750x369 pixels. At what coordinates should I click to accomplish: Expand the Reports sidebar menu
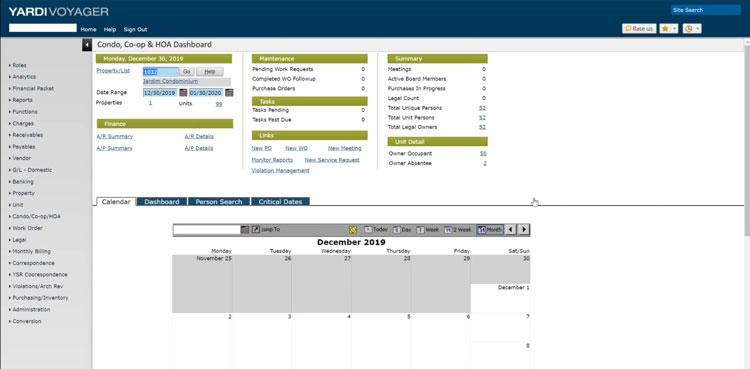click(21, 100)
